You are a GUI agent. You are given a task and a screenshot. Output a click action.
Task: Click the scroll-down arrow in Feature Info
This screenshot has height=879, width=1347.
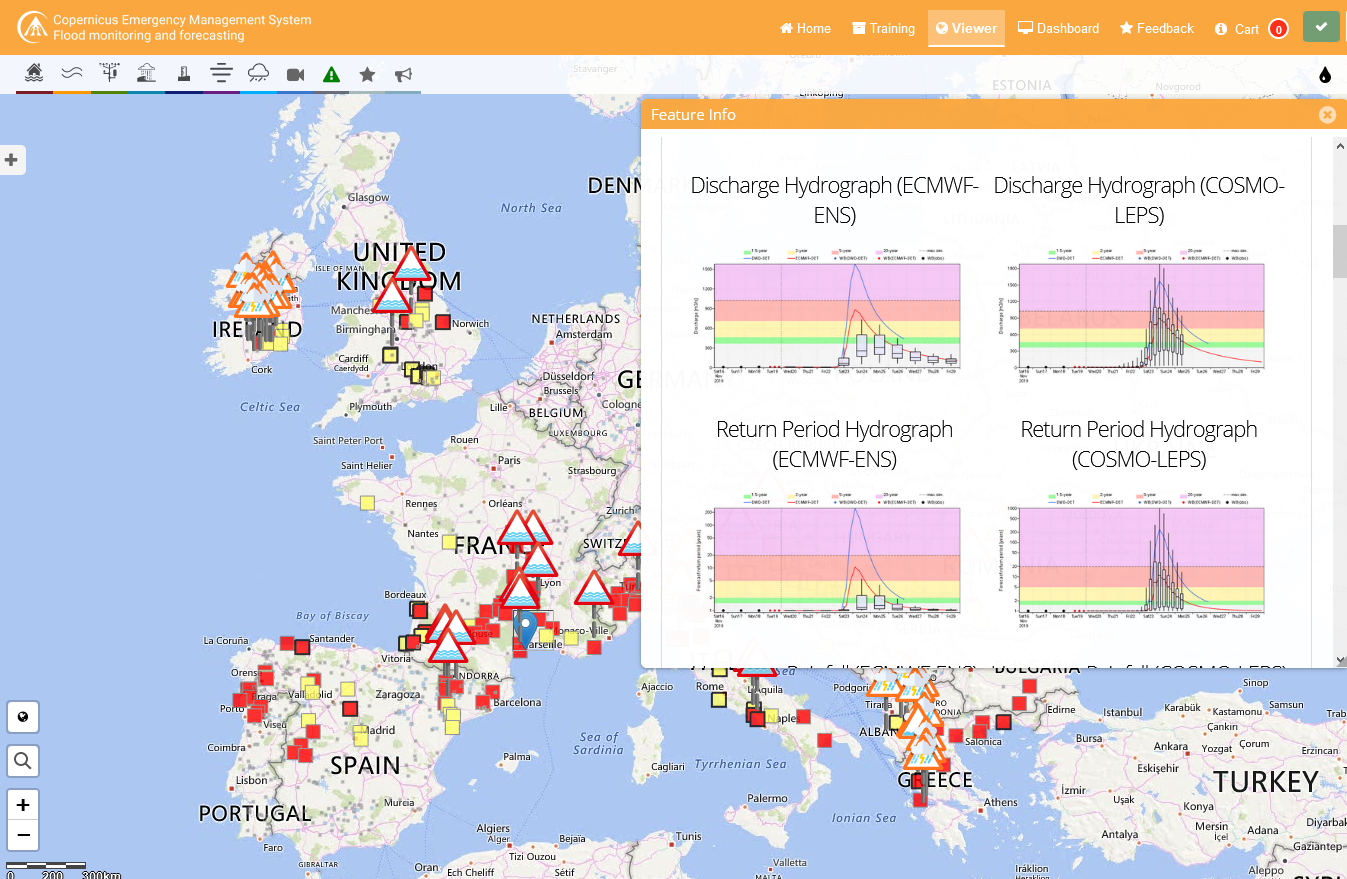[x=1338, y=659]
